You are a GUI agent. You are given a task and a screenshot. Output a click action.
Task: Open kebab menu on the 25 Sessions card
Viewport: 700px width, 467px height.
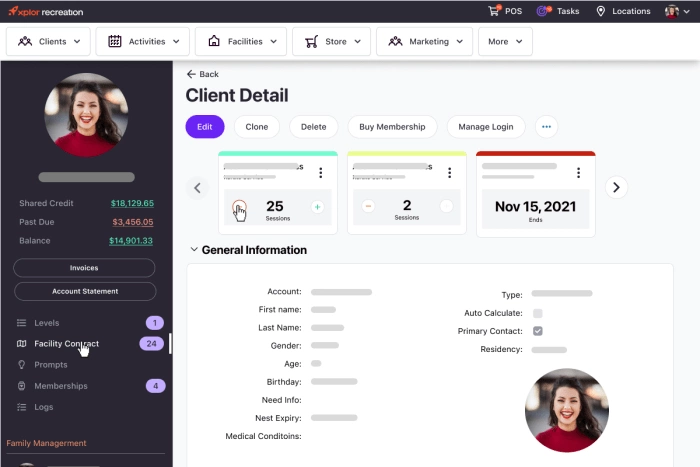point(320,173)
